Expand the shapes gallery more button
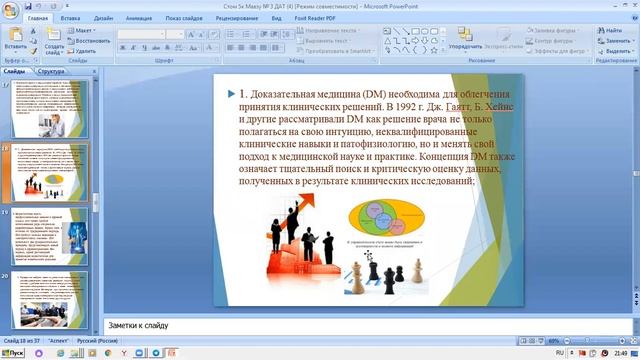 click(443, 51)
